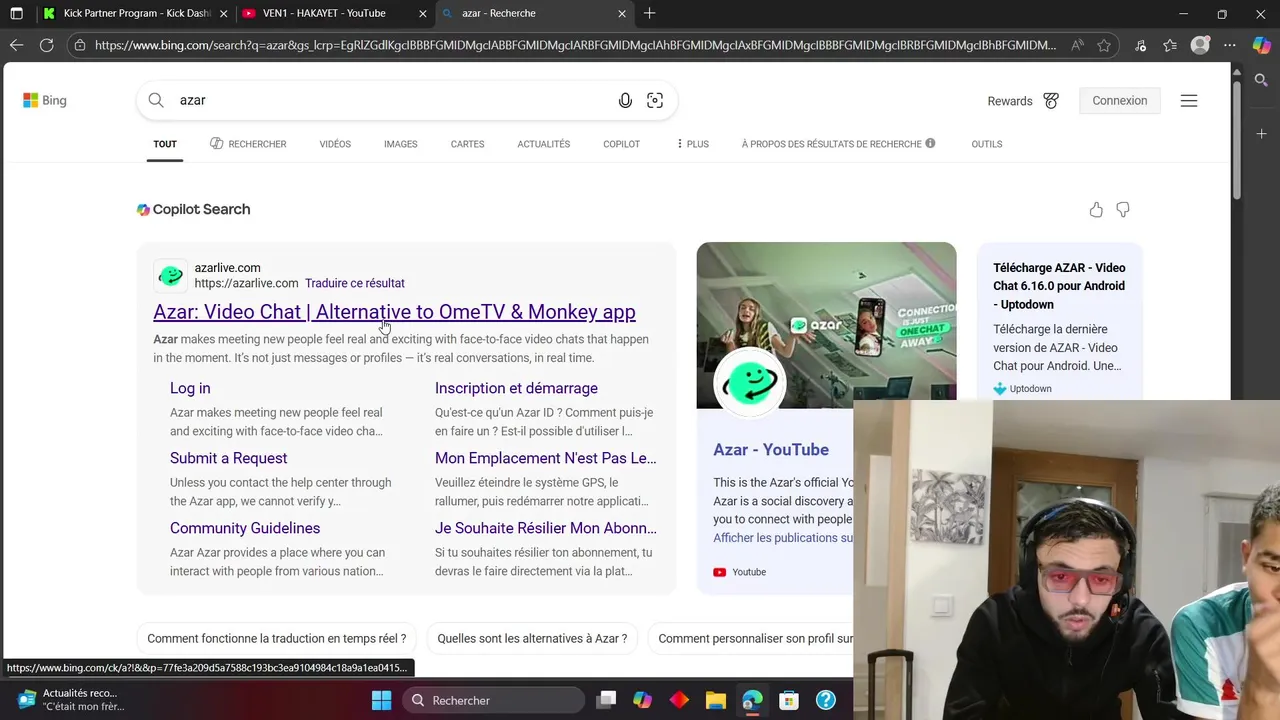Screen dimensions: 1280x720
Task: Click the Bing logo
Action: (45, 100)
